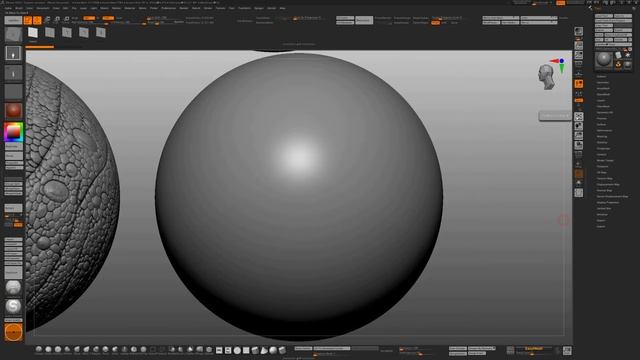The image size is (640, 360).
Task: Expand the Deformation sub-palette
Action: point(604,131)
